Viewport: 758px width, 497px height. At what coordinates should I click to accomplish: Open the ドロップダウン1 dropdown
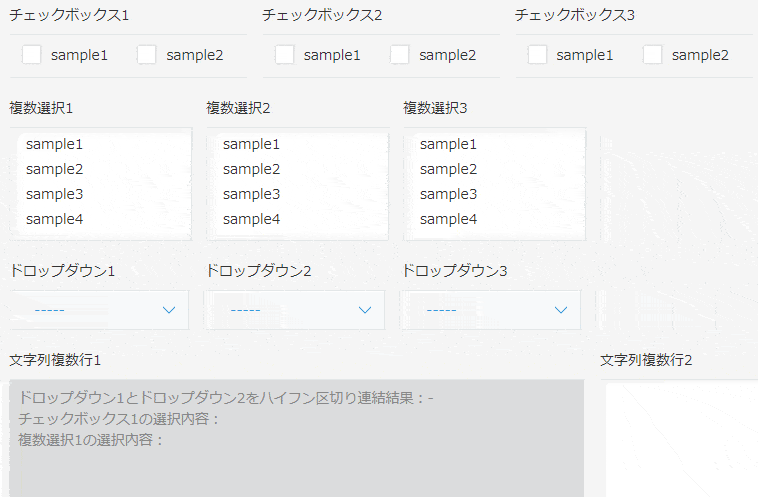coord(99,310)
